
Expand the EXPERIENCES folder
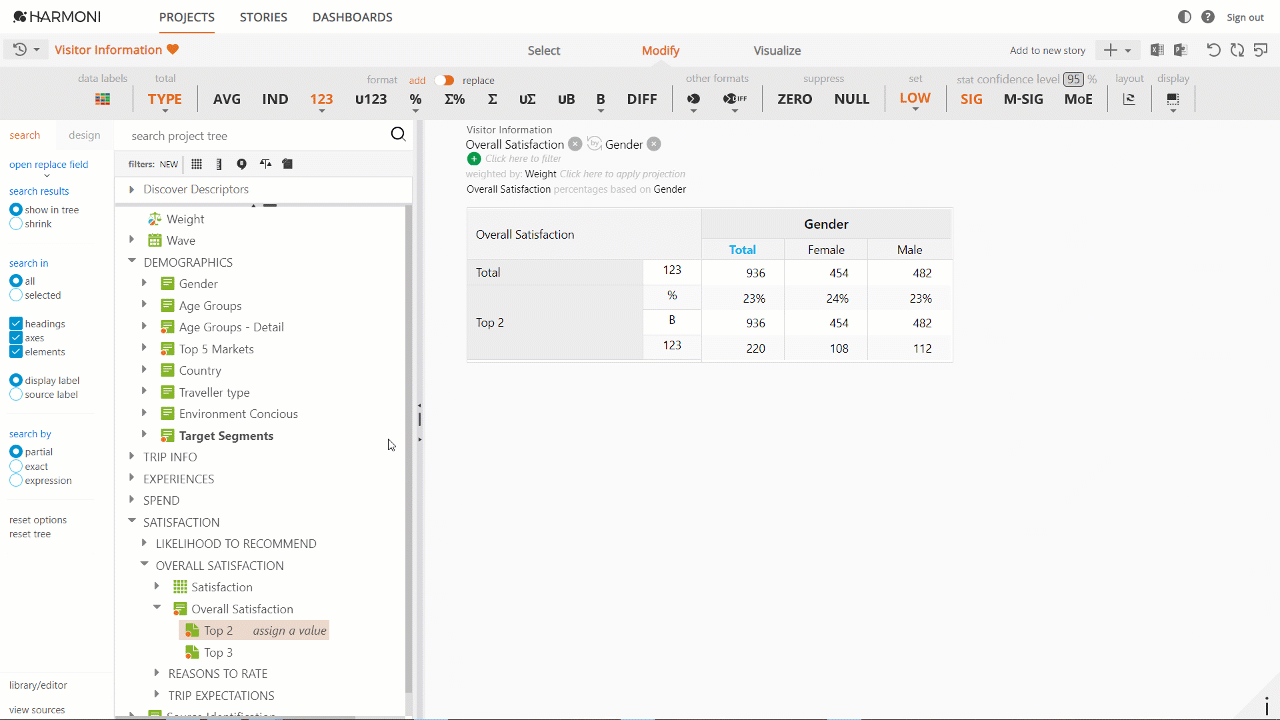[x=131, y=479]
